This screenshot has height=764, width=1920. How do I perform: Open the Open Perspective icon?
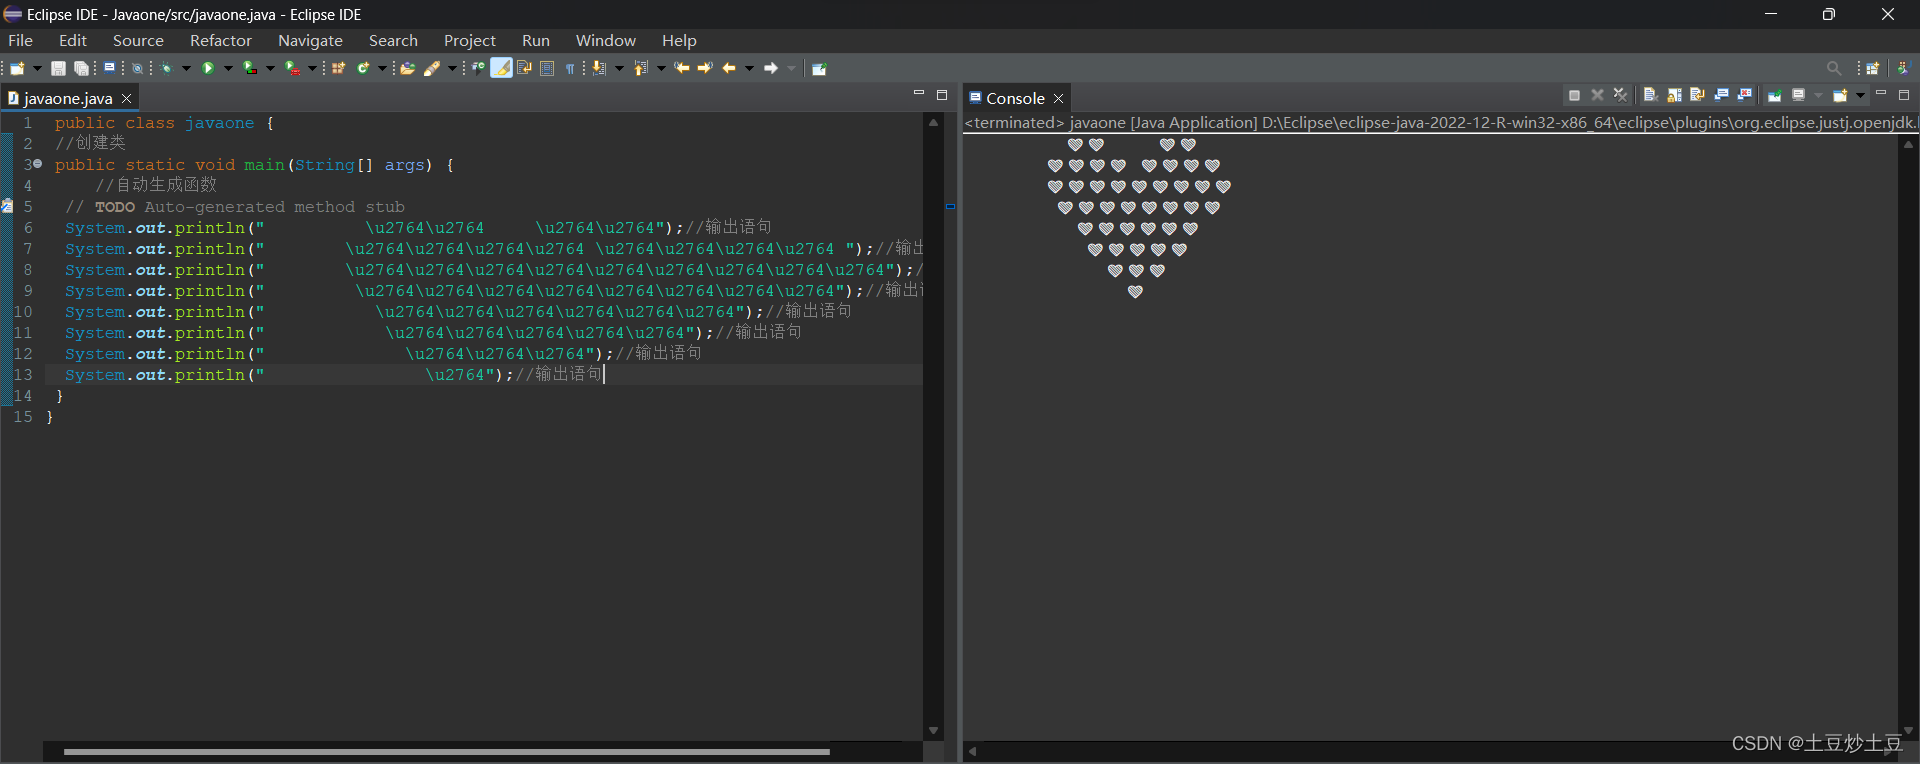tap(1872, 68)
